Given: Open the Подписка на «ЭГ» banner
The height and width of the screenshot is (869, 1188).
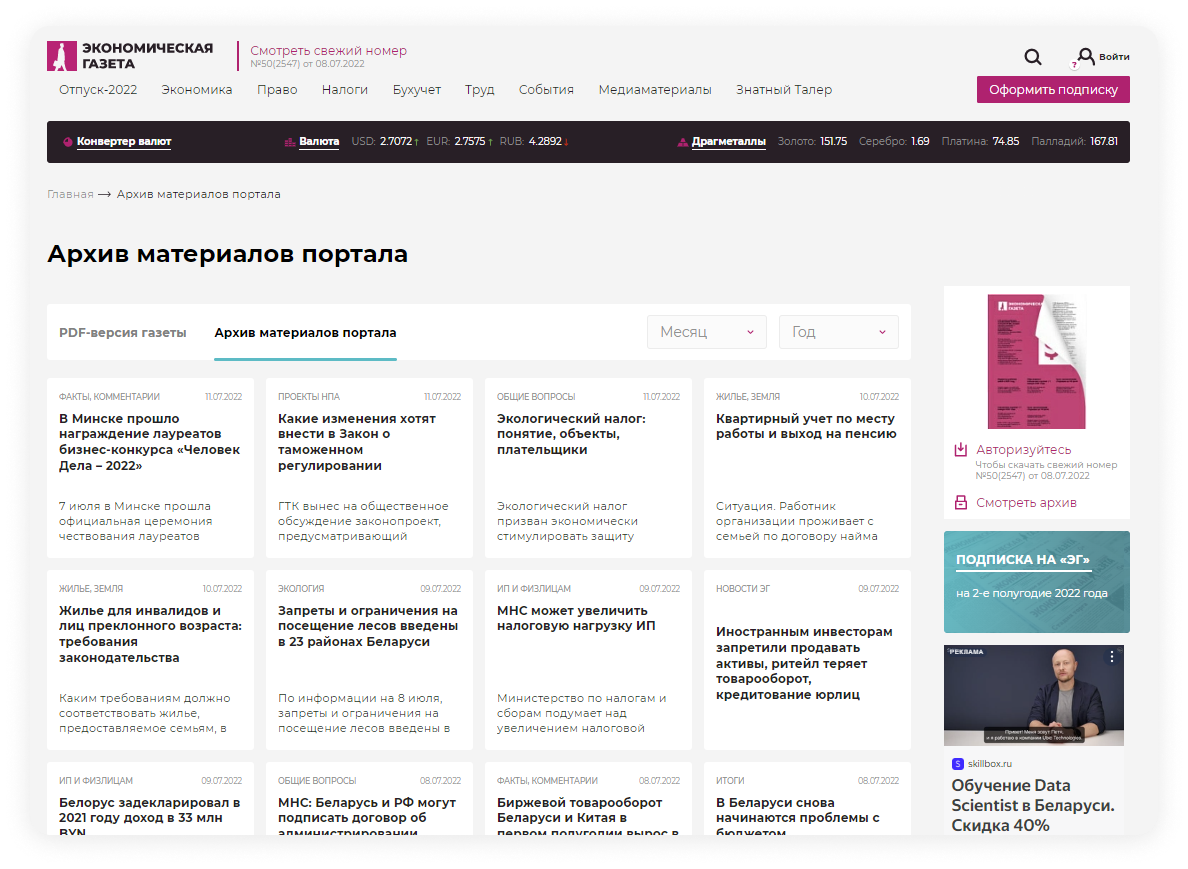Looking at the screenshot, I should (1036, 581).
